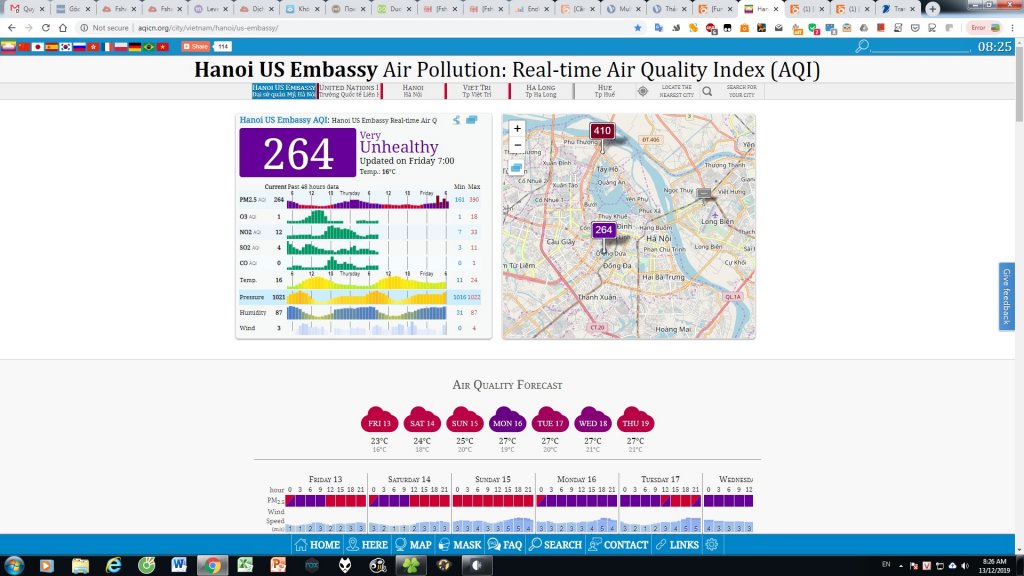Click the share count 114 badge
1024x576 pixels.
click(x=223, y=46)
